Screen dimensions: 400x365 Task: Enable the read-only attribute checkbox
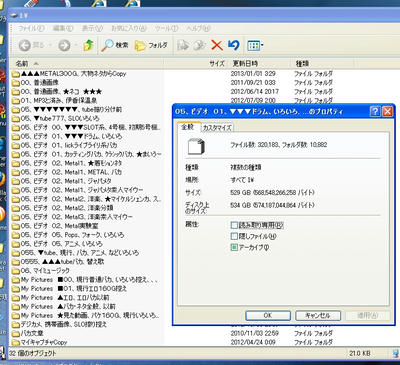click(234, 225)
